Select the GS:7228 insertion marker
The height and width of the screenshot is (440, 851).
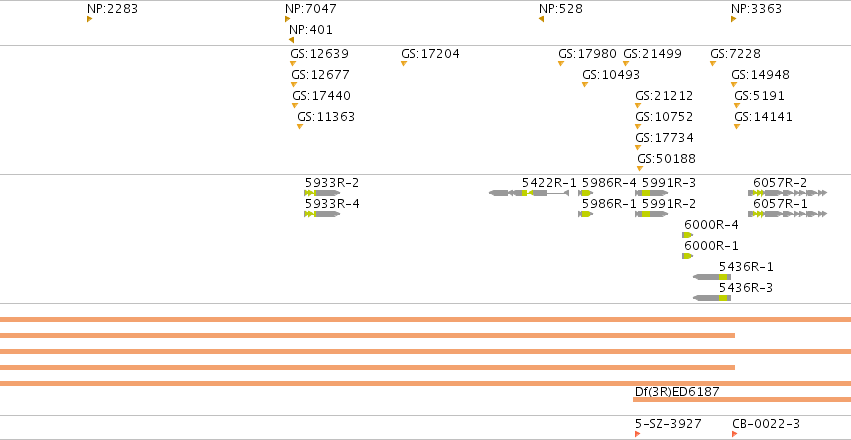click(713, 63)
